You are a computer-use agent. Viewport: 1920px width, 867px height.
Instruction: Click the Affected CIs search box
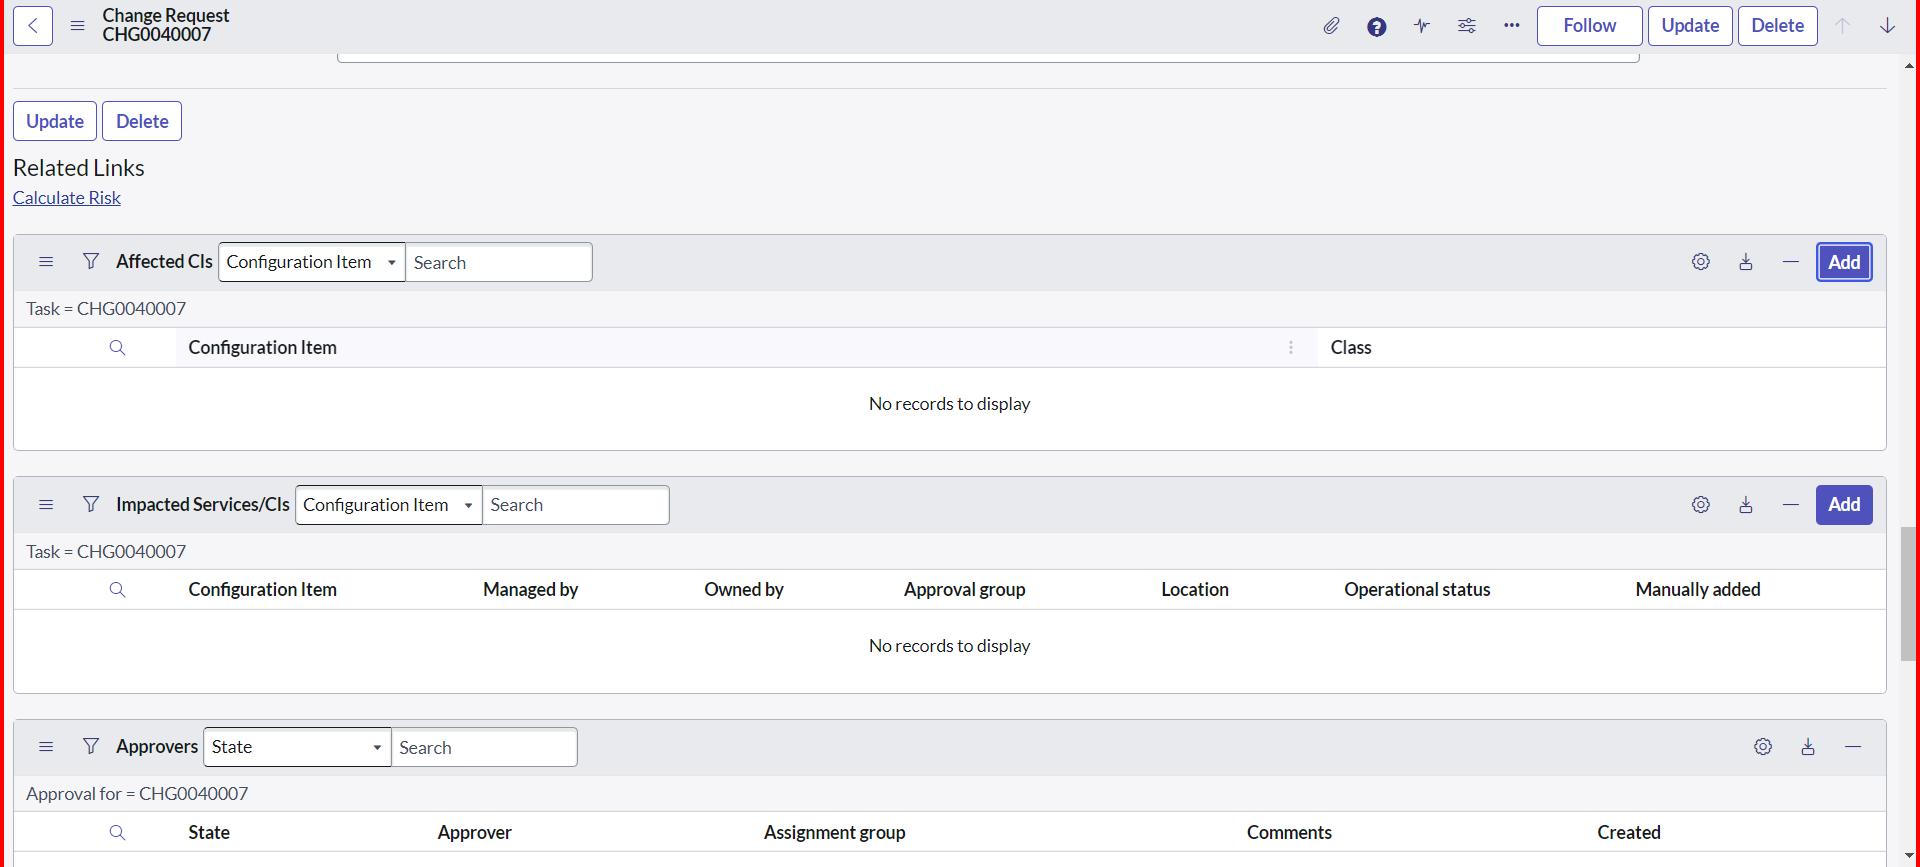pos(499,262)
